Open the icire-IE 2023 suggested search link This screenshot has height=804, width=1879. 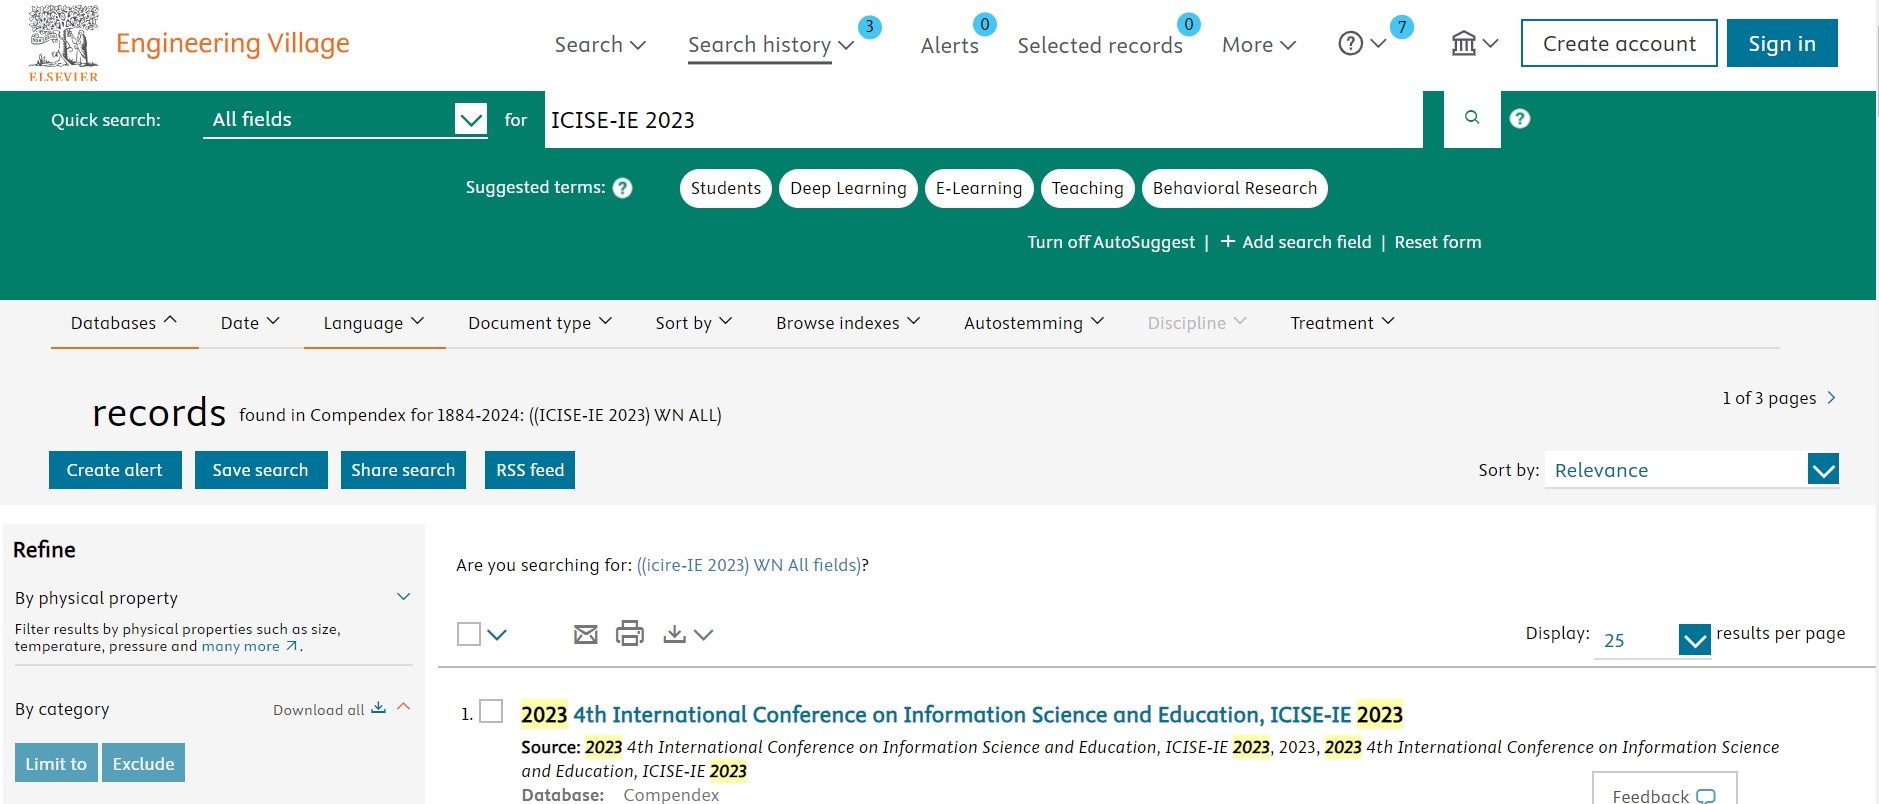coord(748,565)
